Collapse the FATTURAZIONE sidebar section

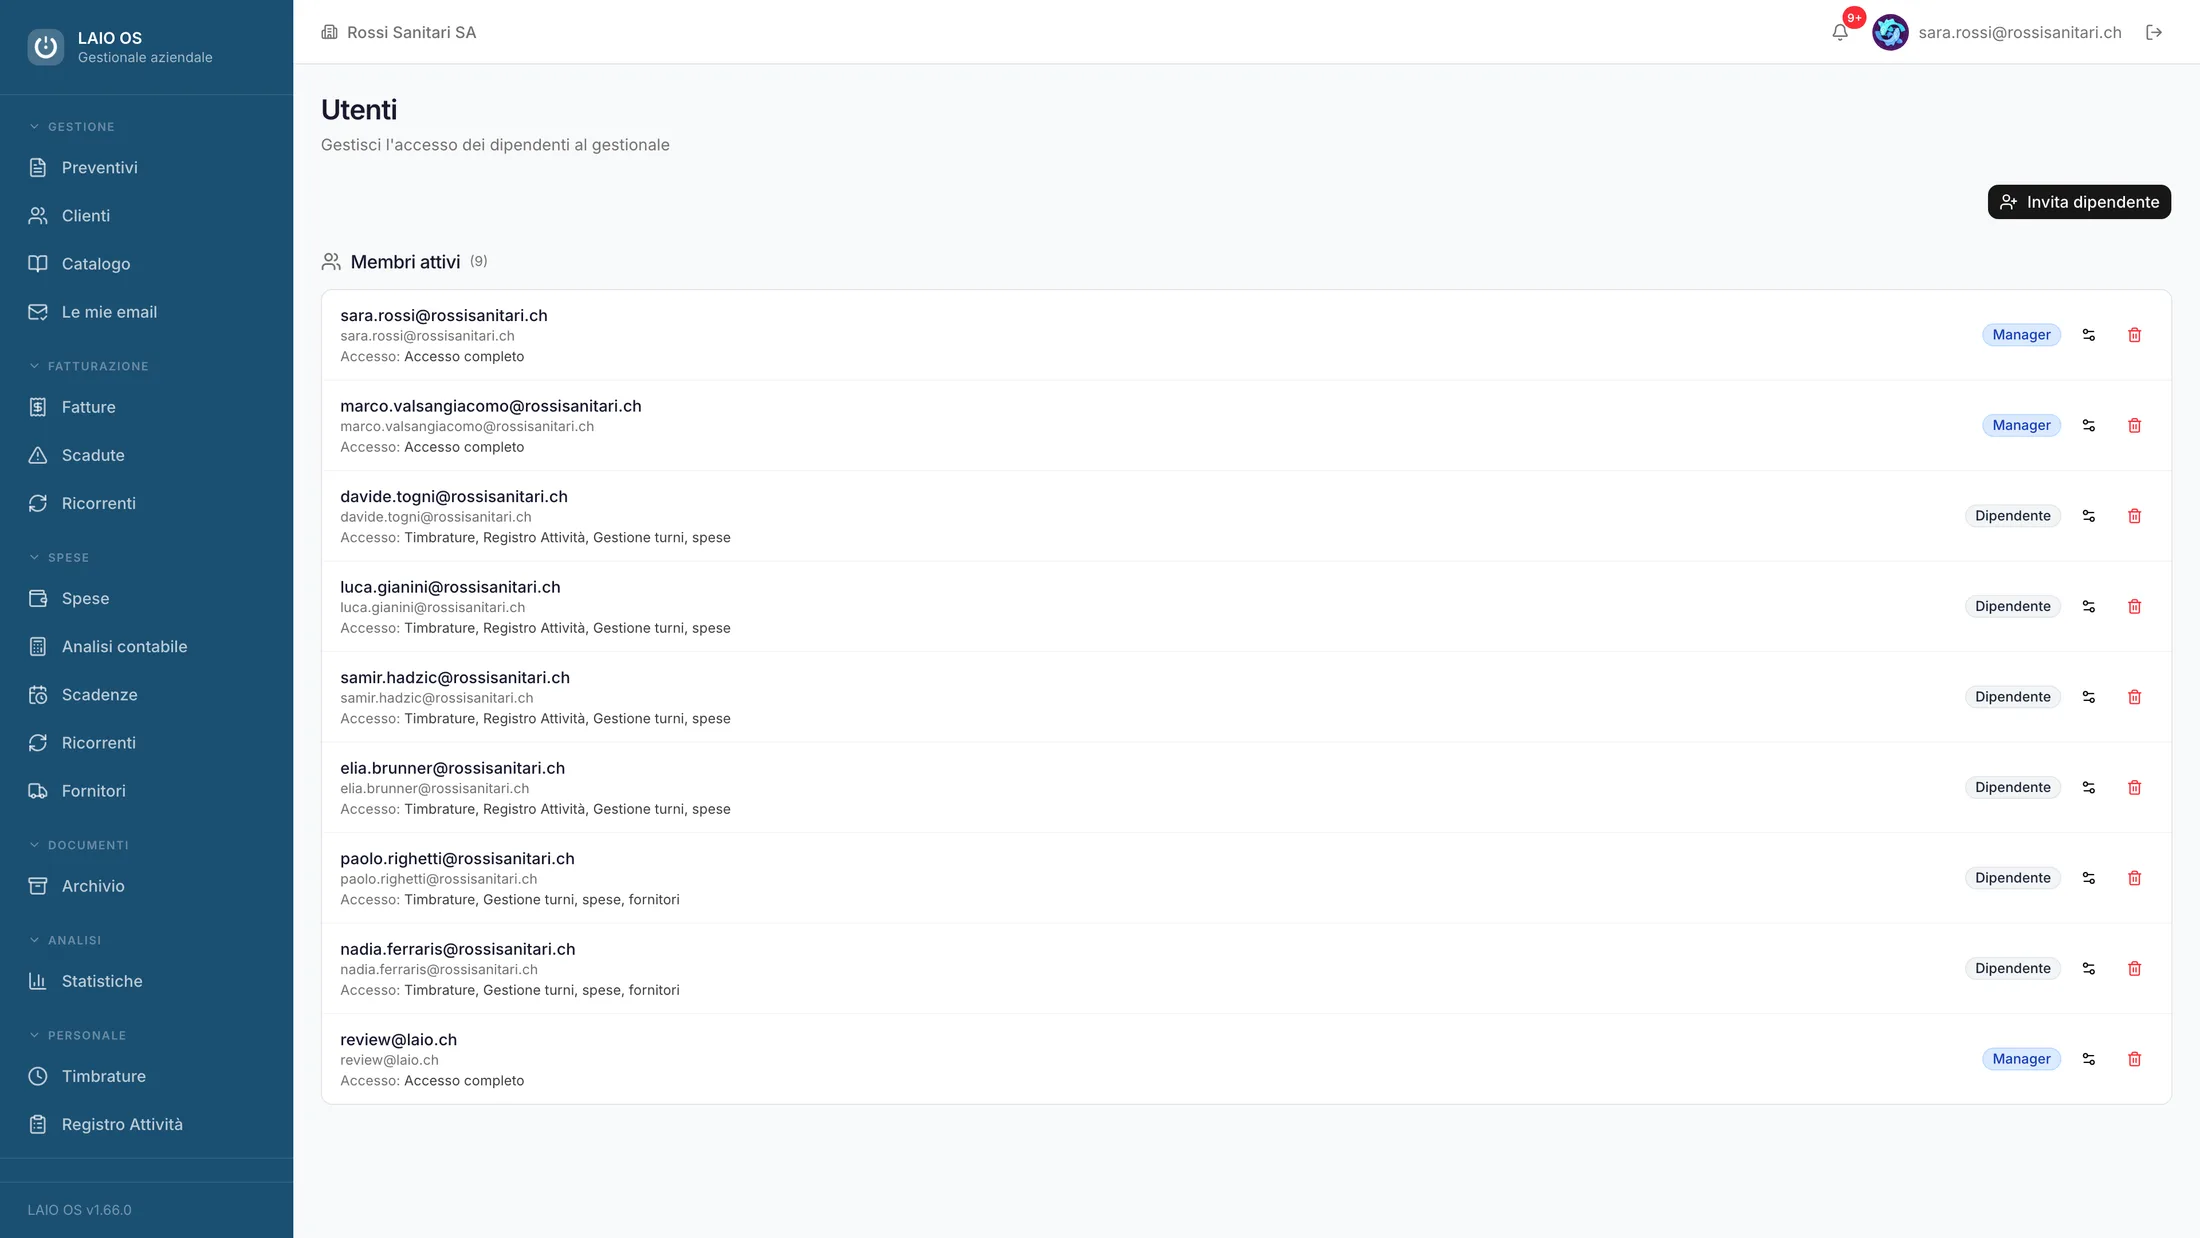pyautogui.click(x=89, y=366)
